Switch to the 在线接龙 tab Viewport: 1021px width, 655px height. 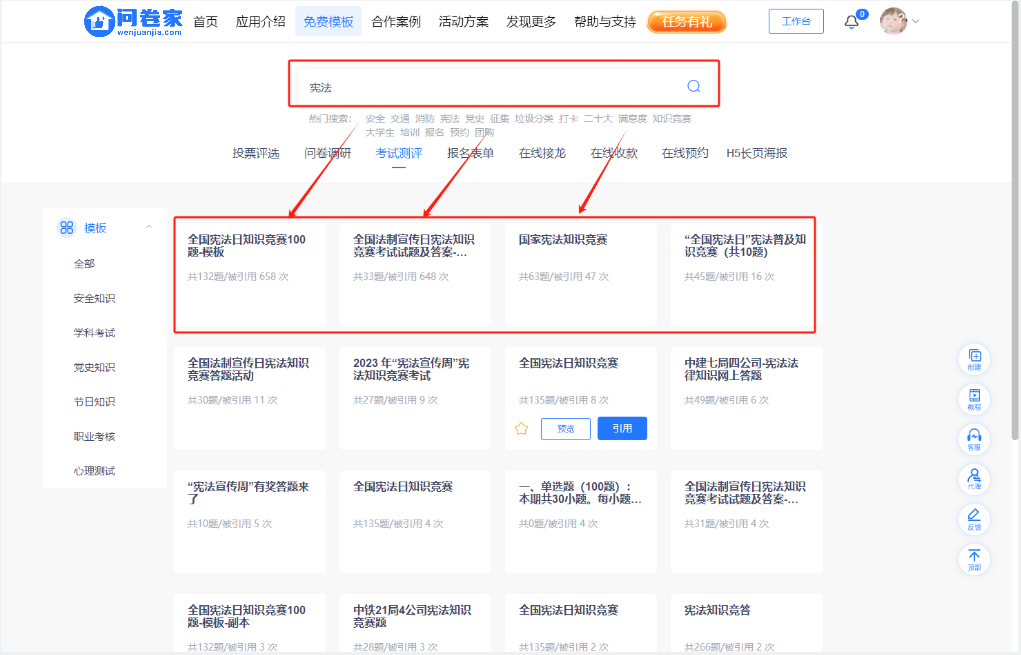pos(542,153)
